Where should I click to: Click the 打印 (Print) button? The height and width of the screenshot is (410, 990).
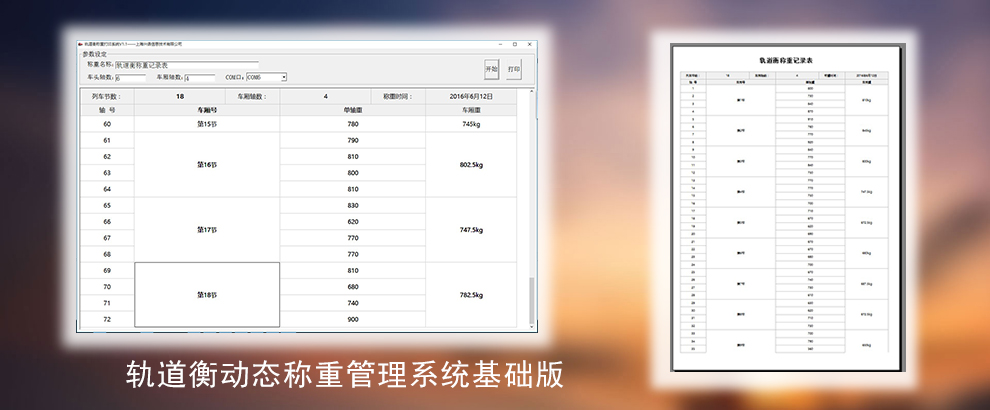click(x=514, y=69)
